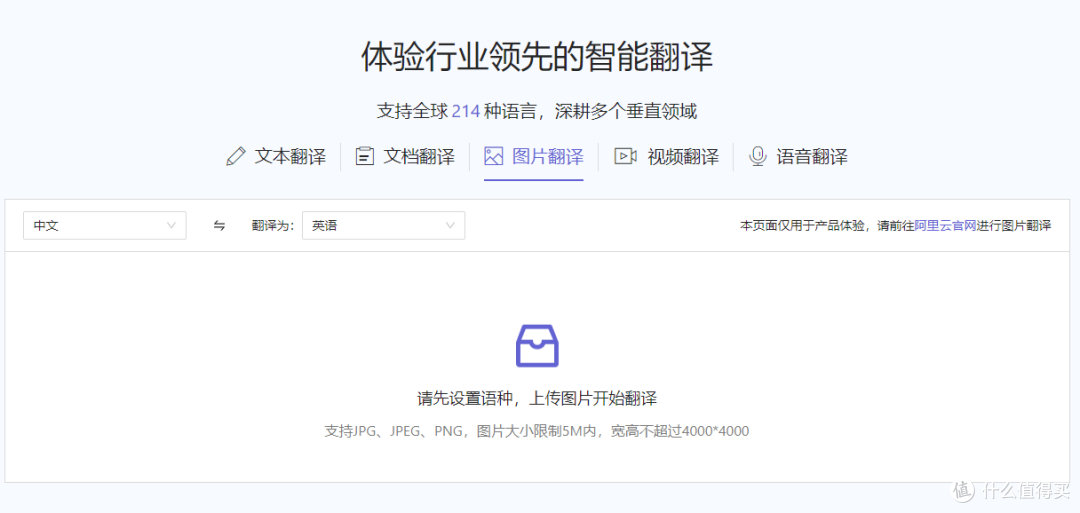This screenshot has height=513, width=1080.
Task: Click the picture icon for image translation
Action: 493,156
